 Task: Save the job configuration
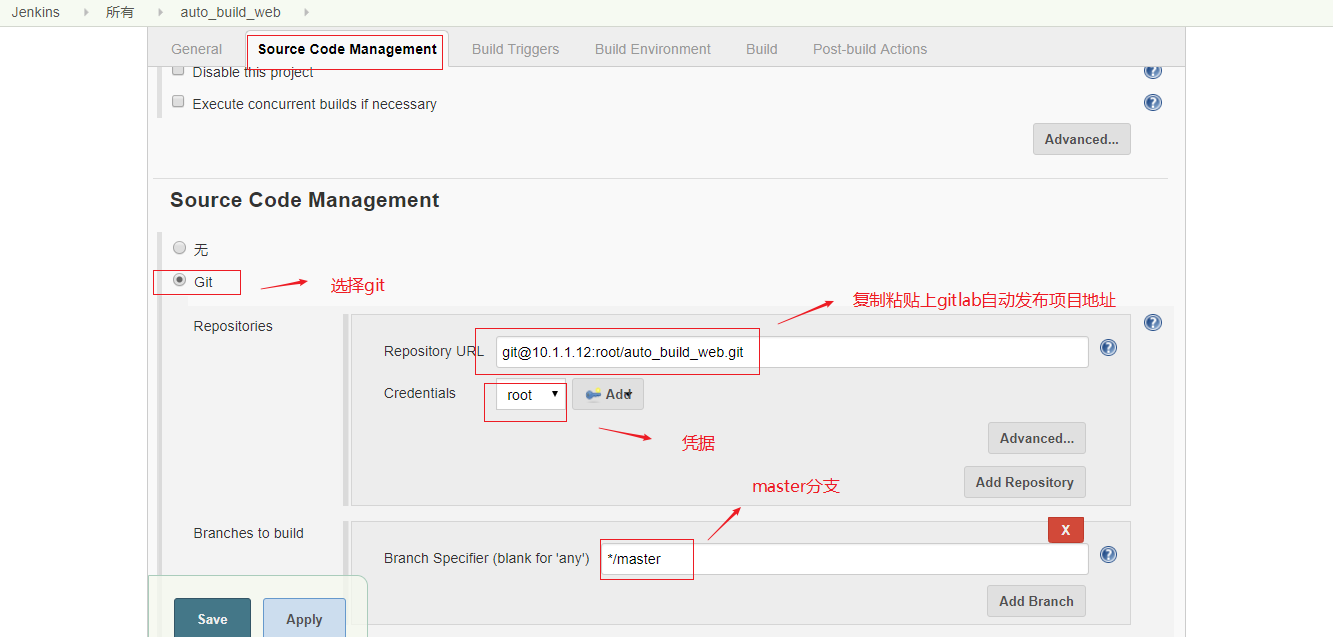point(212,619)
